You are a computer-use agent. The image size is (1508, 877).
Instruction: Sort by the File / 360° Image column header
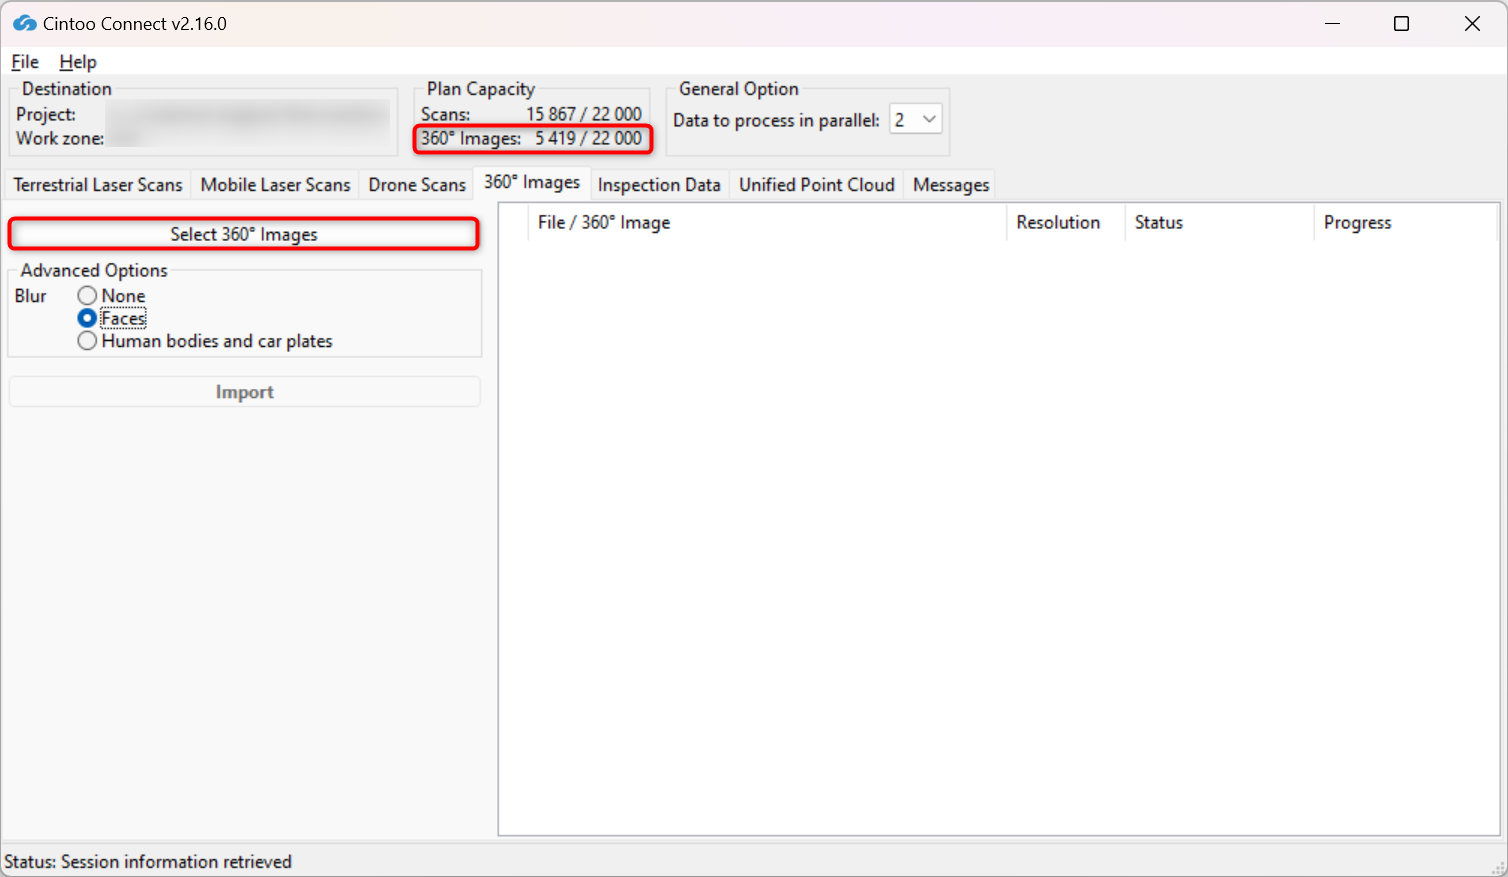[767, 223]
